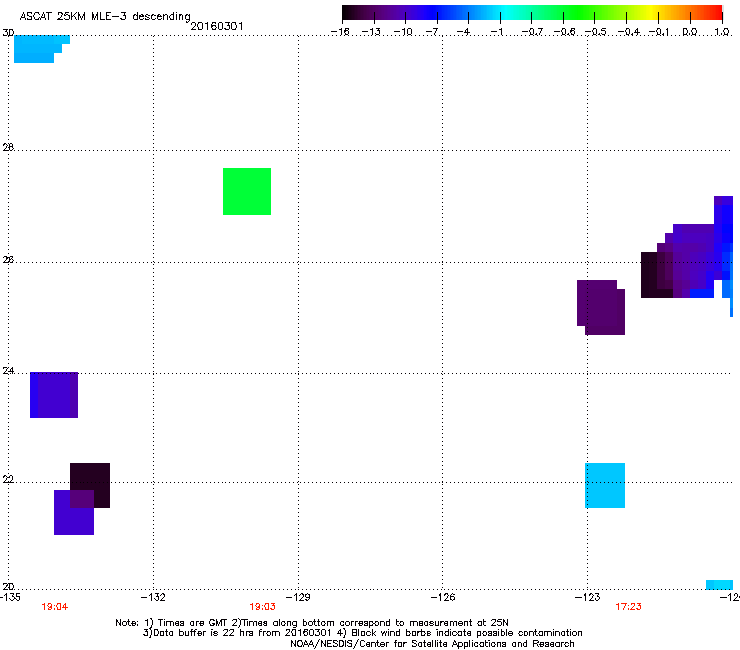Click the ASCAT 25KM MLE-3 descending title

pyautogui.click(x=105, y=16)
